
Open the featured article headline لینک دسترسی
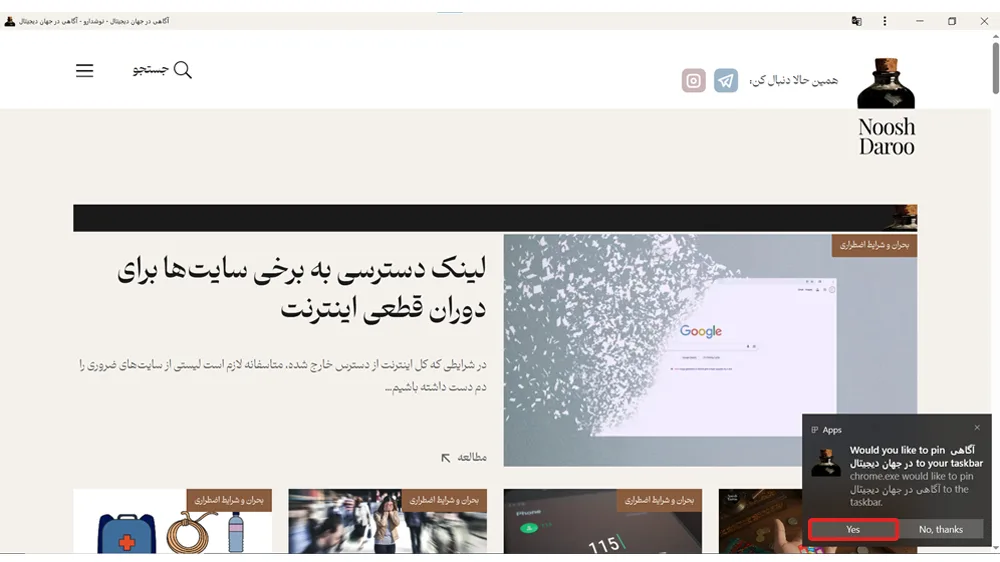coord(302,288)
